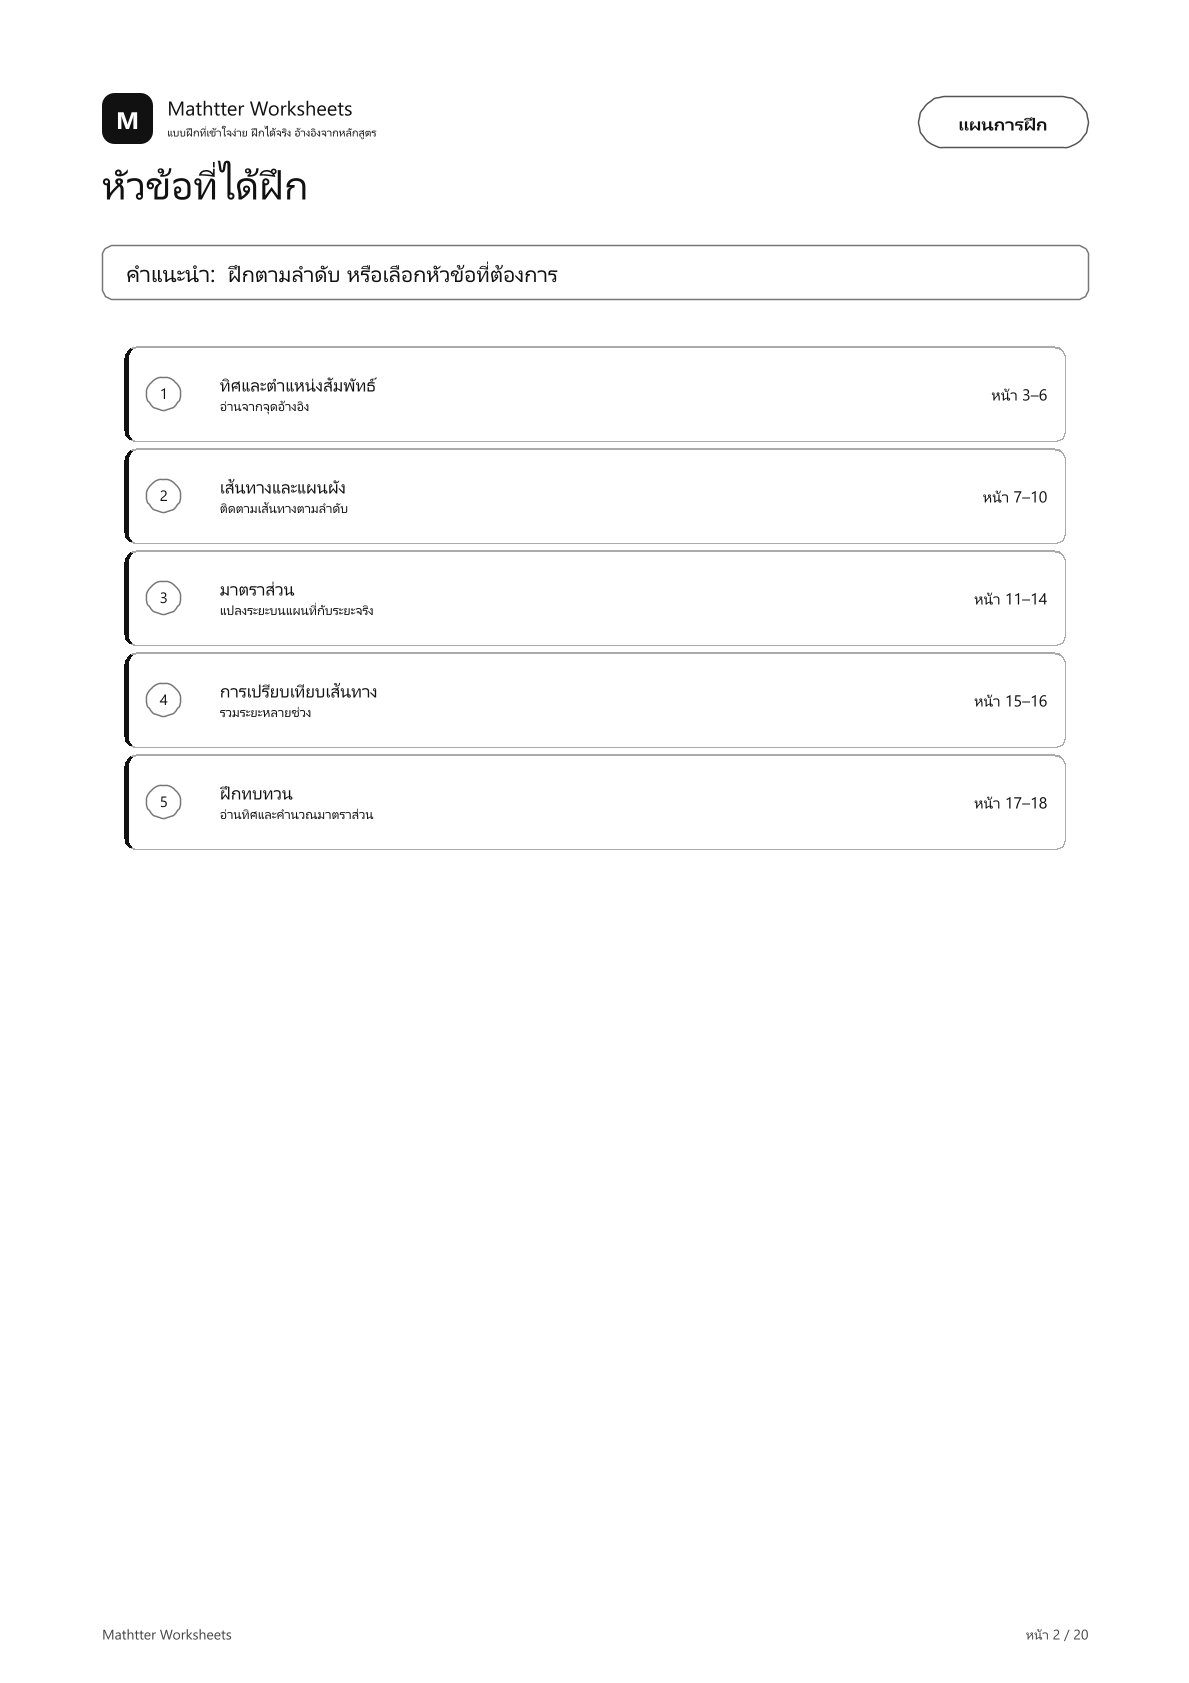Click page range หน้า 15–16

[1011, 701]
